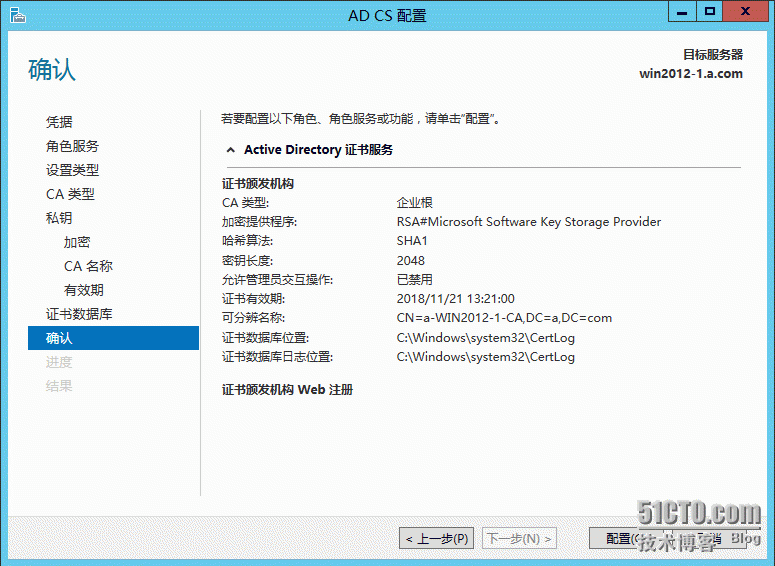Select the 私钥 step

coord(59,218)
